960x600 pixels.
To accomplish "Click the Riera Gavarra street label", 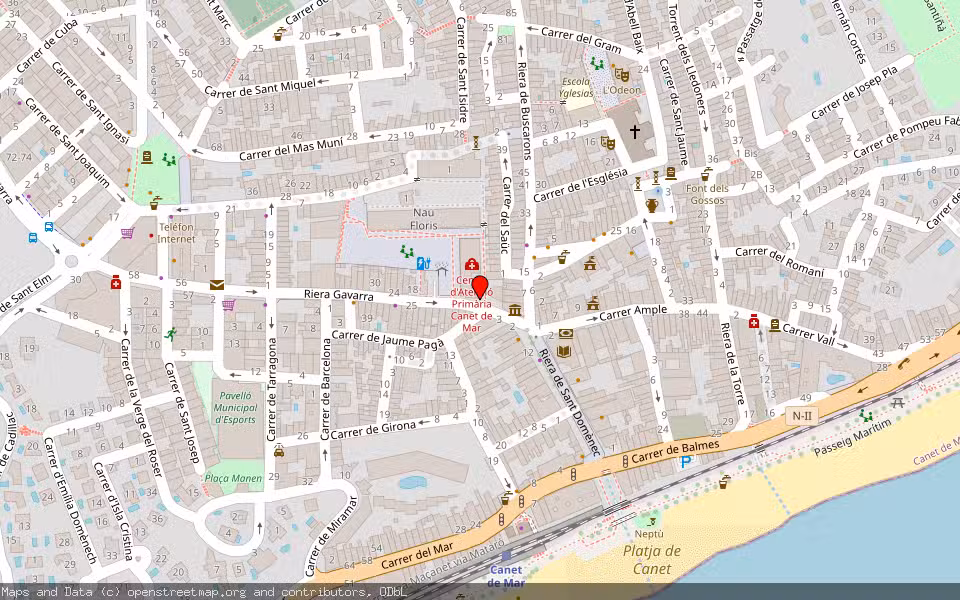I will pos(339,295).
